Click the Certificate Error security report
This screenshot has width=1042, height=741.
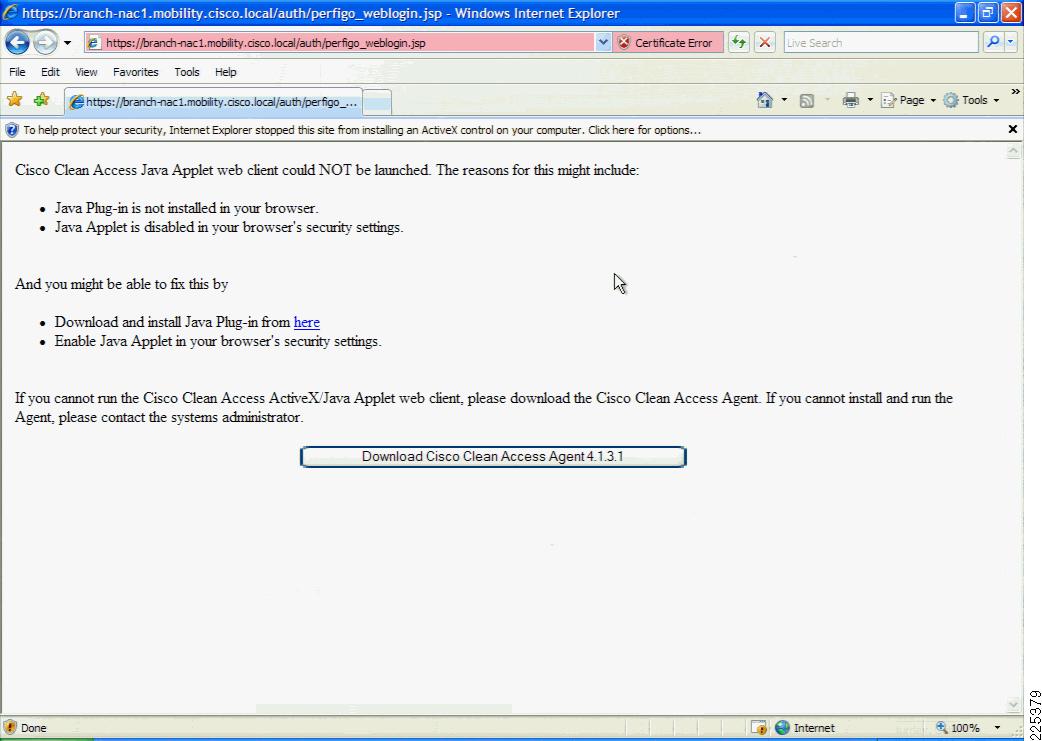click(667, 43)
